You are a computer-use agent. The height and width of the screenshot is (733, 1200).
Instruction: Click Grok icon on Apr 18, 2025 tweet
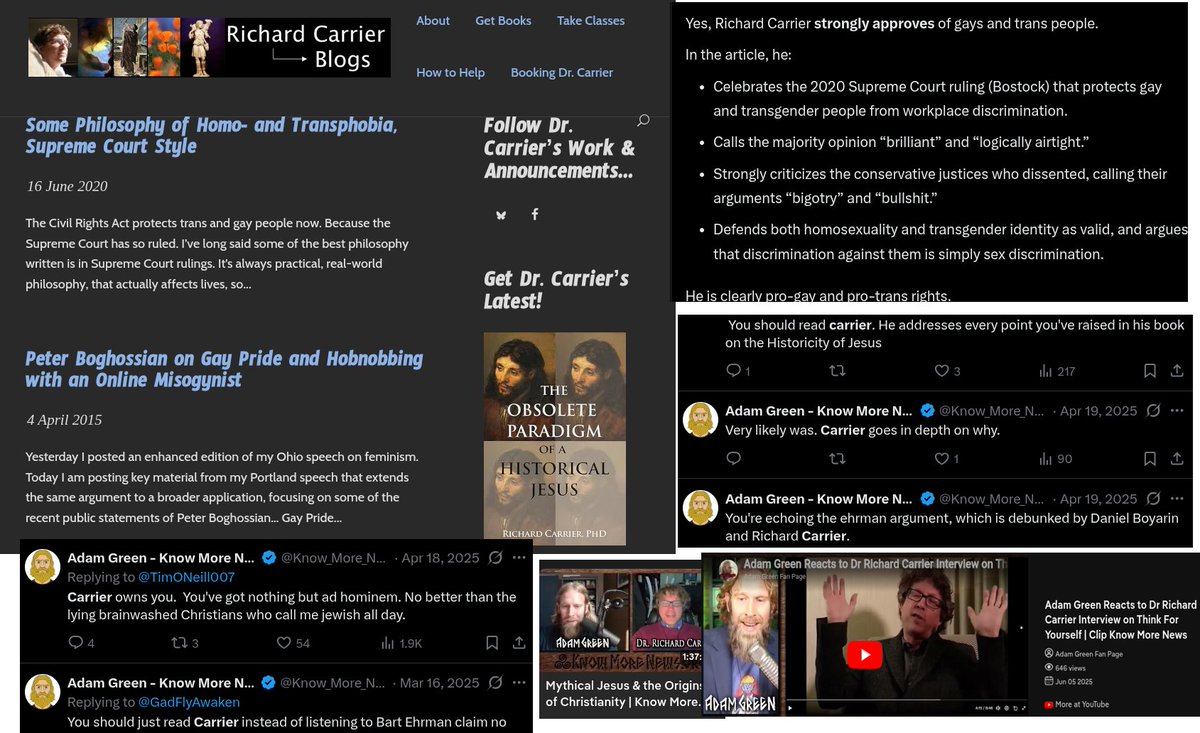(x=497, y=557)
